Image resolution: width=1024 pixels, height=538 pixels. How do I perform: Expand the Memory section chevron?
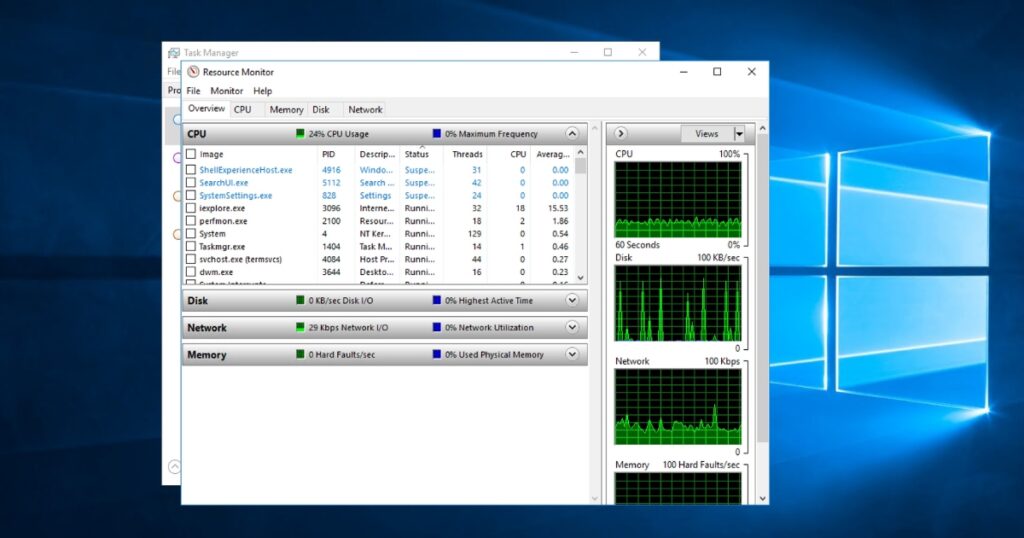point(572,355)
